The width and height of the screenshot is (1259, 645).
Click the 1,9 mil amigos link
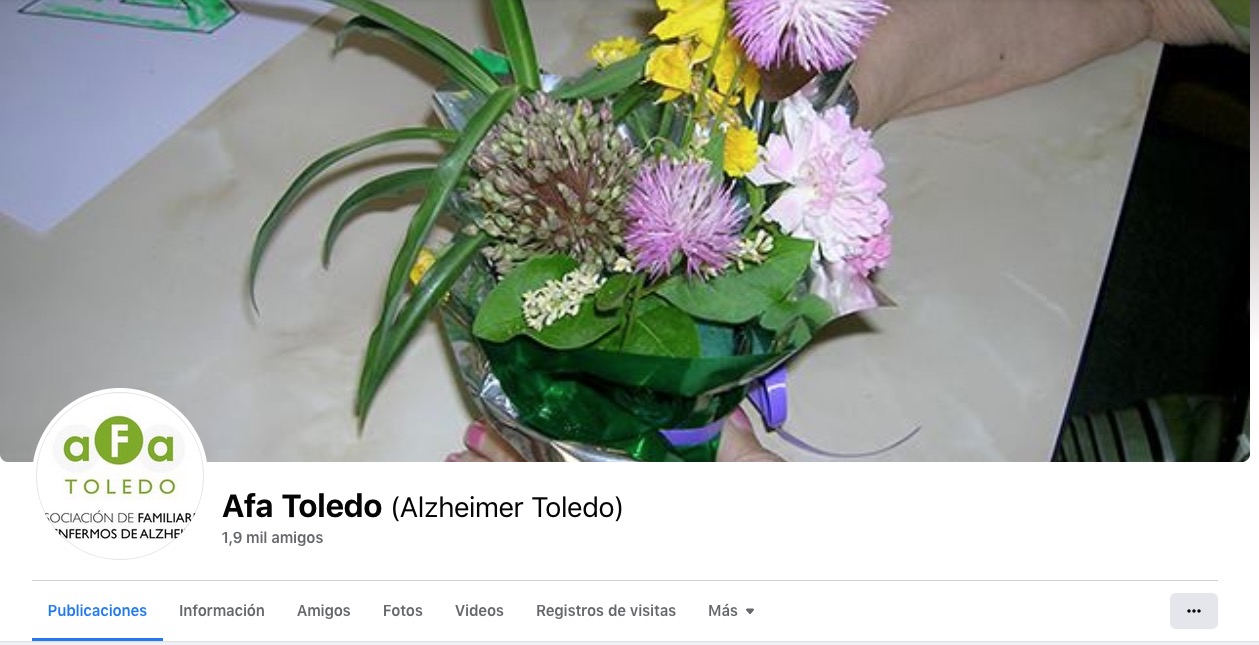coord(273,538)
